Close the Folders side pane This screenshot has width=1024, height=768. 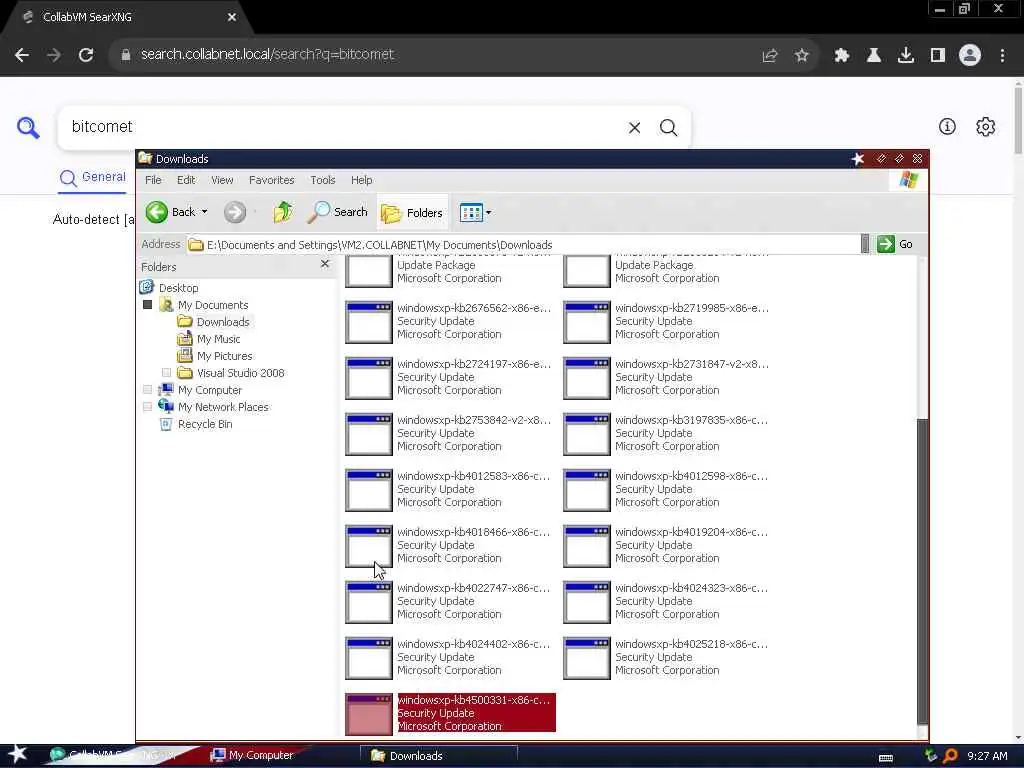(325, 264)
